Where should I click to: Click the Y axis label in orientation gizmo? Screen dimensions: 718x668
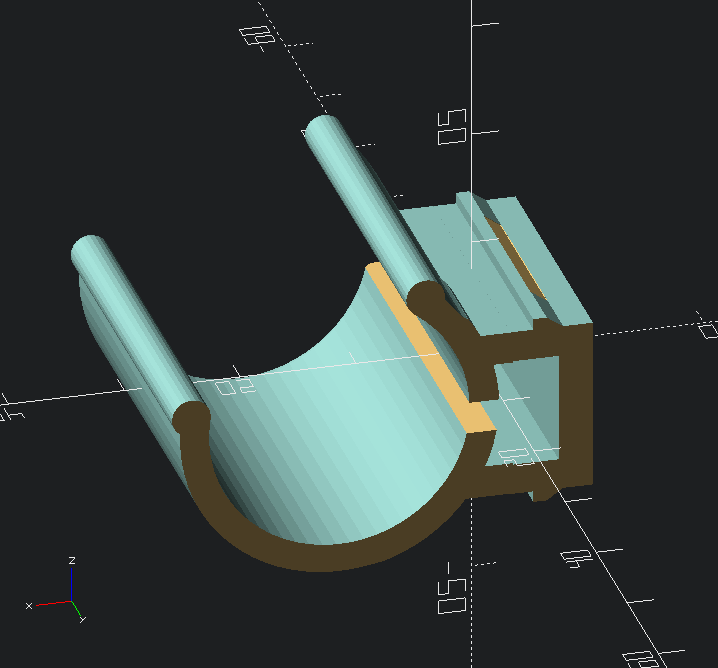click(x=82, y=620)
